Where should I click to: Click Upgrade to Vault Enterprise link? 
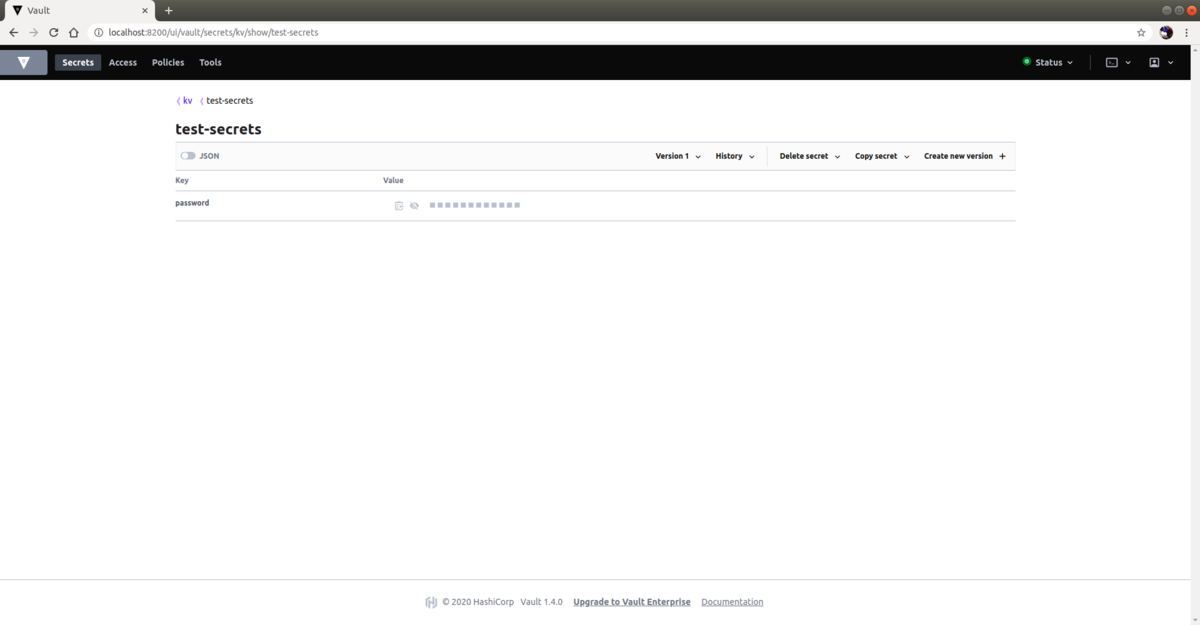pyautogui.click(x=631, y=602)
